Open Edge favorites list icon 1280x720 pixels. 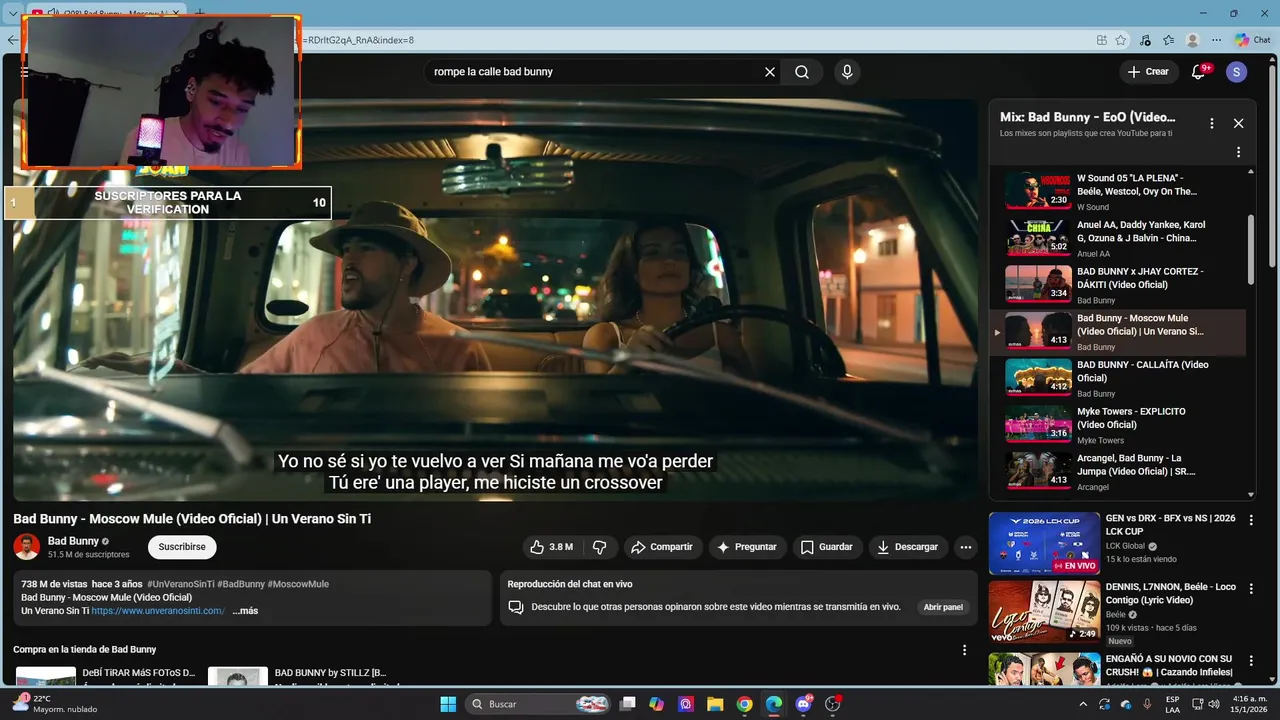1168,40
